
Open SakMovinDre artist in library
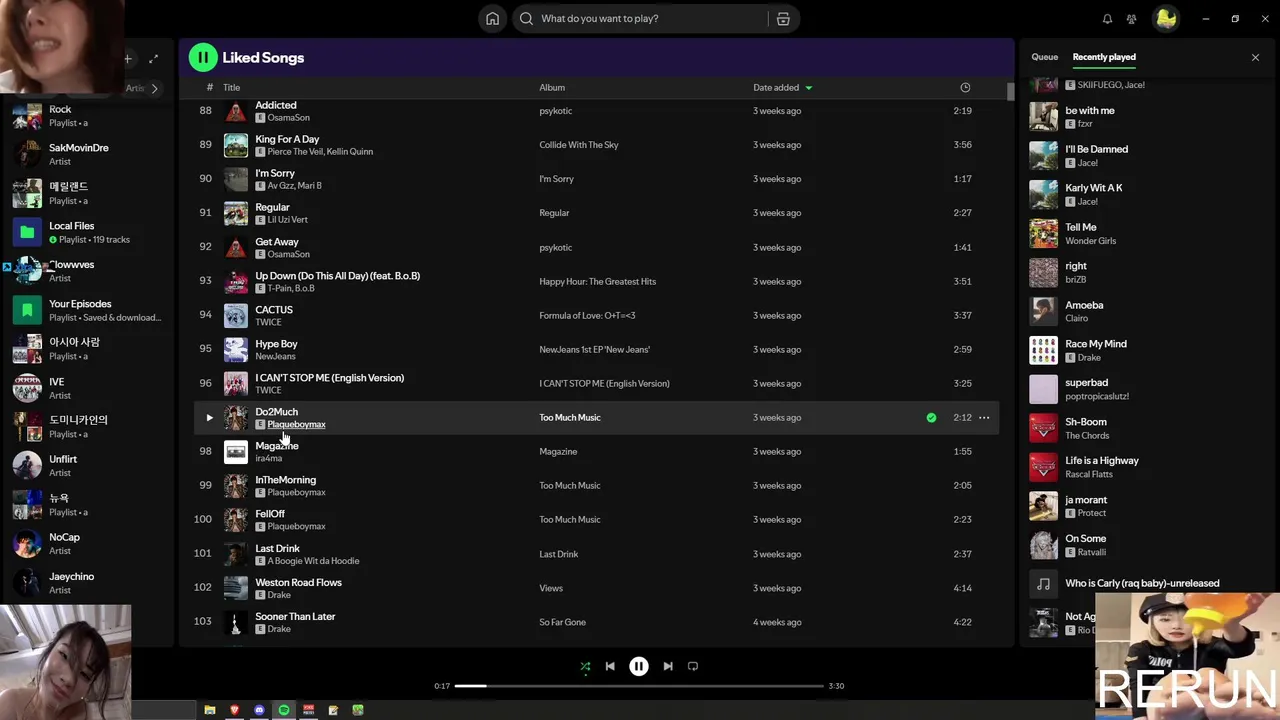pos(88,155)
